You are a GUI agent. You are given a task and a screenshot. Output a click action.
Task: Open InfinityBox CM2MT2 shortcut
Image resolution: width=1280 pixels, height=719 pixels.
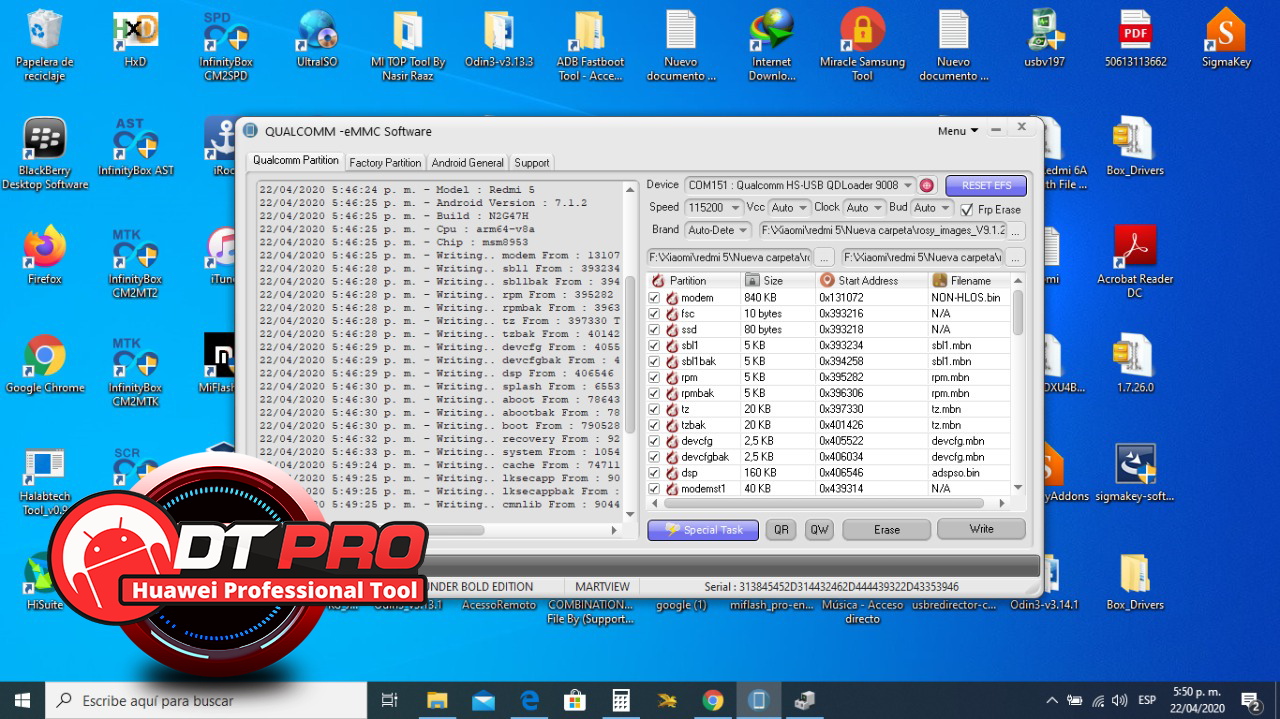[x=135, y=263]
